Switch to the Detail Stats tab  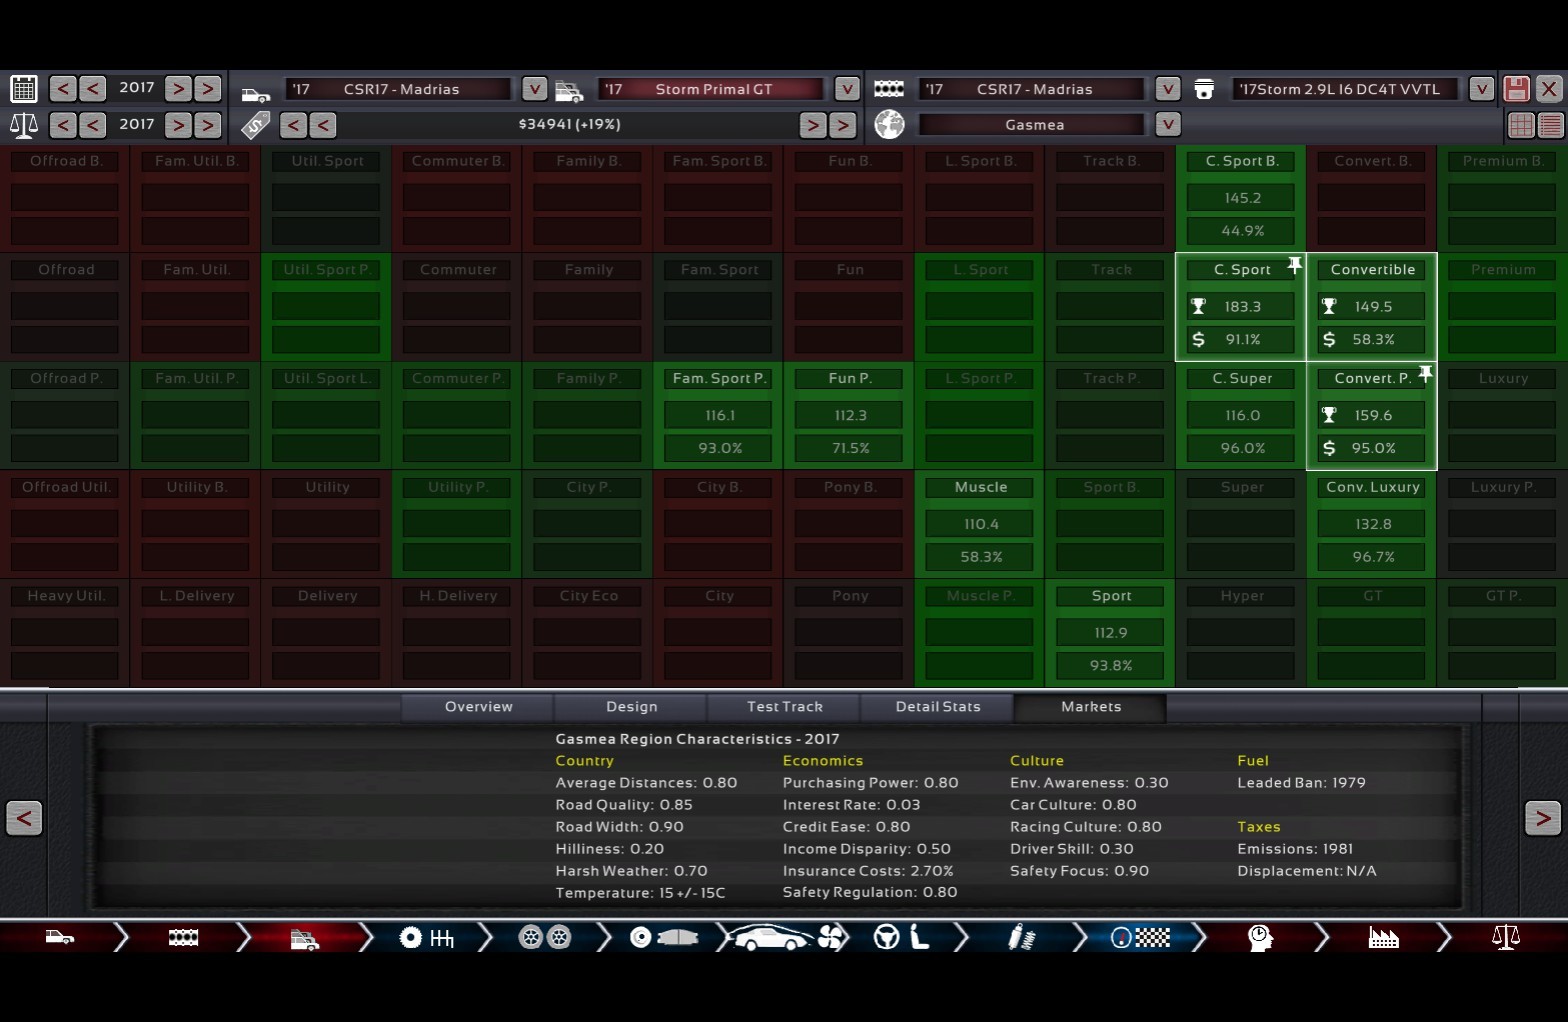[x=937, y=707]
